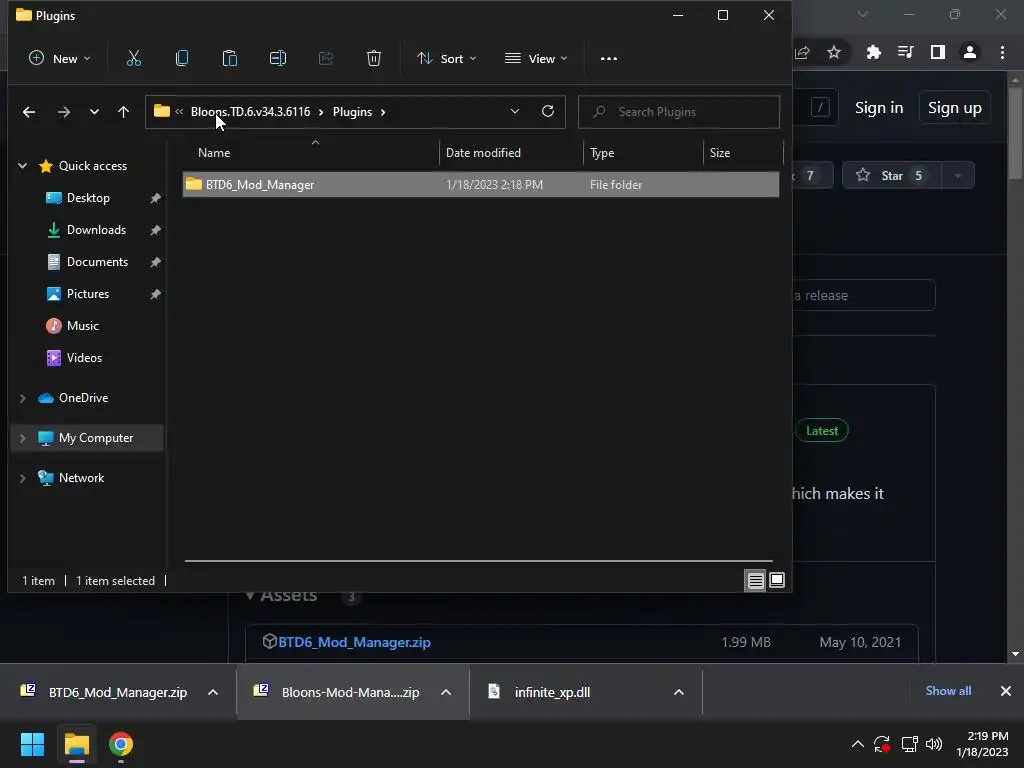Click the Search Plugins field
1024x768 pixels.
pos(679,112)
